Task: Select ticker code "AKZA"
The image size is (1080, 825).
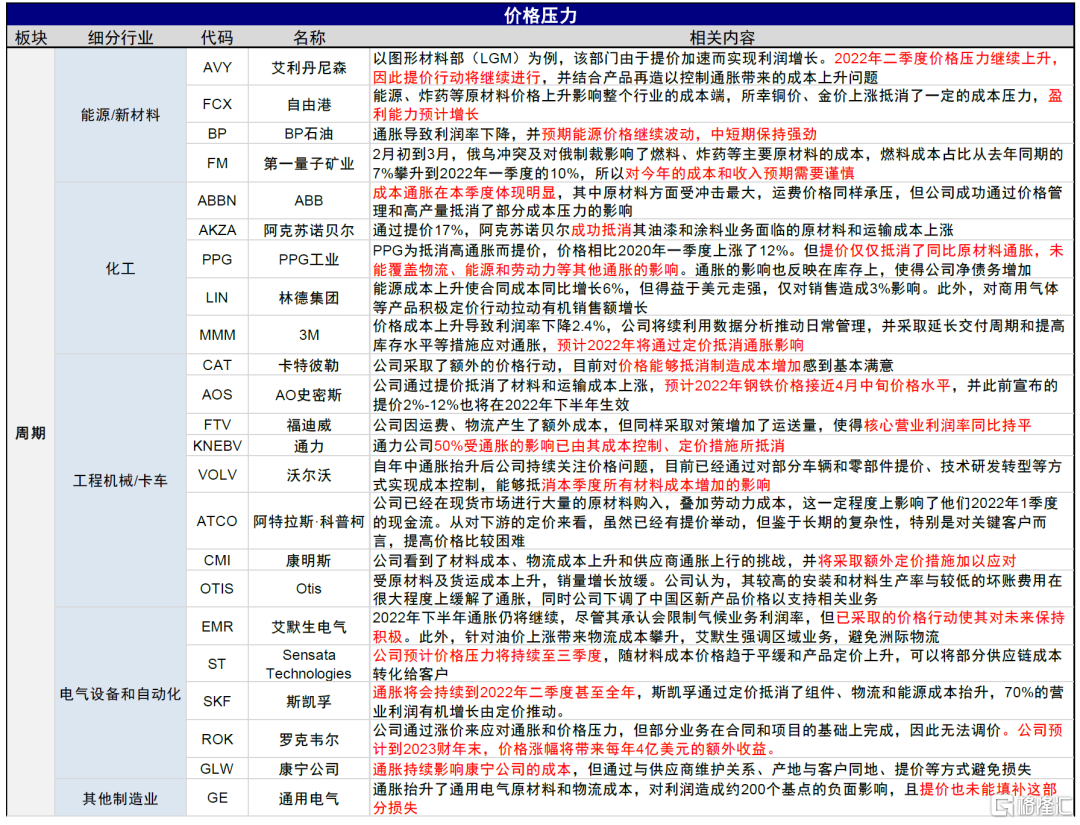Action: pos(217,230)
